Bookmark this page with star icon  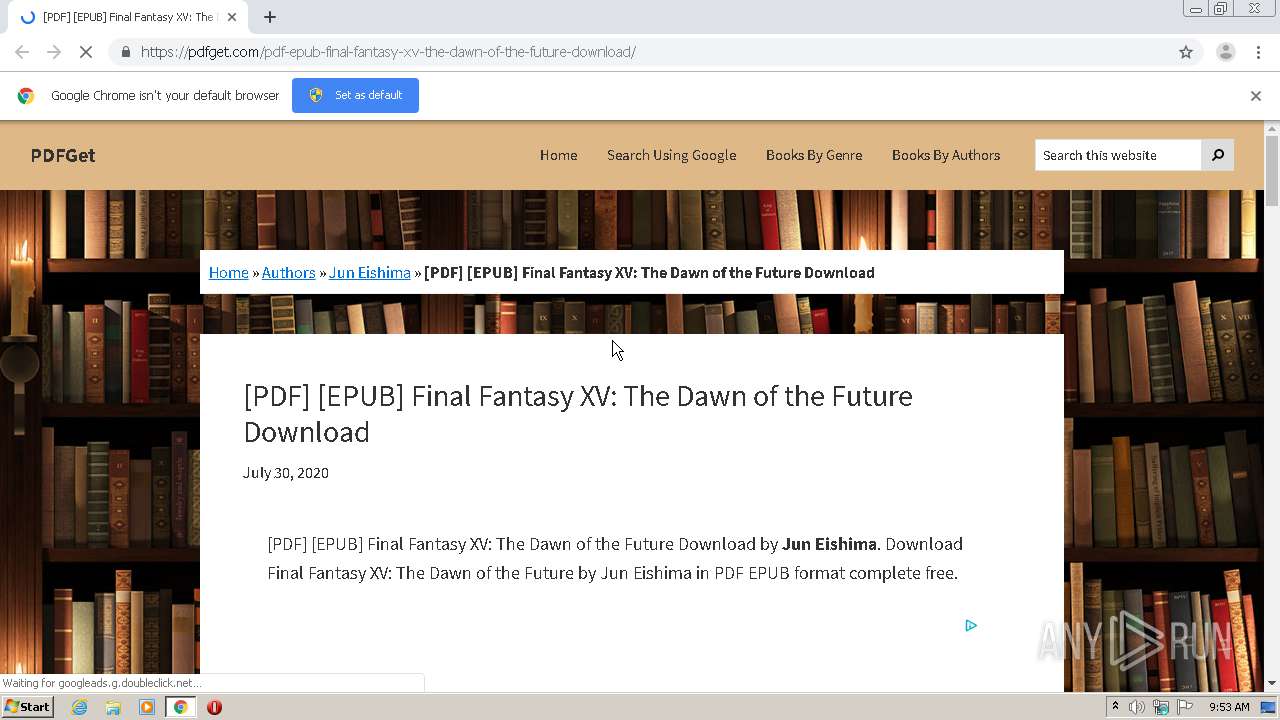(x=1186, y=52)
